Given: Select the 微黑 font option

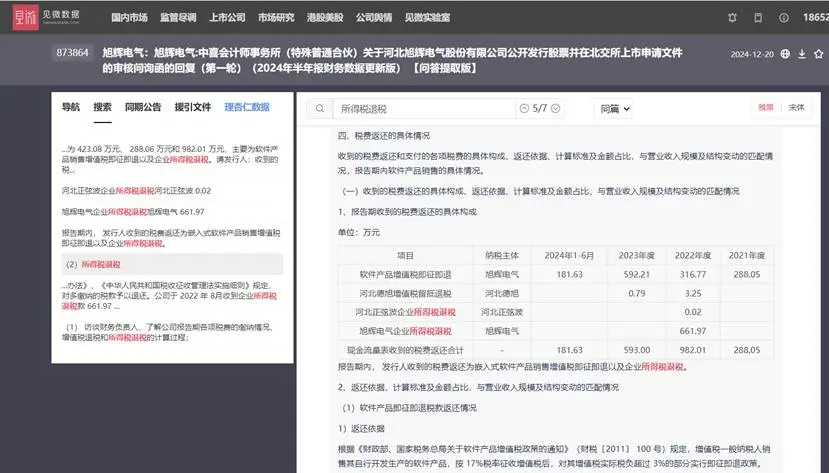Looking at the screenshot, I should tap(766, 107).
